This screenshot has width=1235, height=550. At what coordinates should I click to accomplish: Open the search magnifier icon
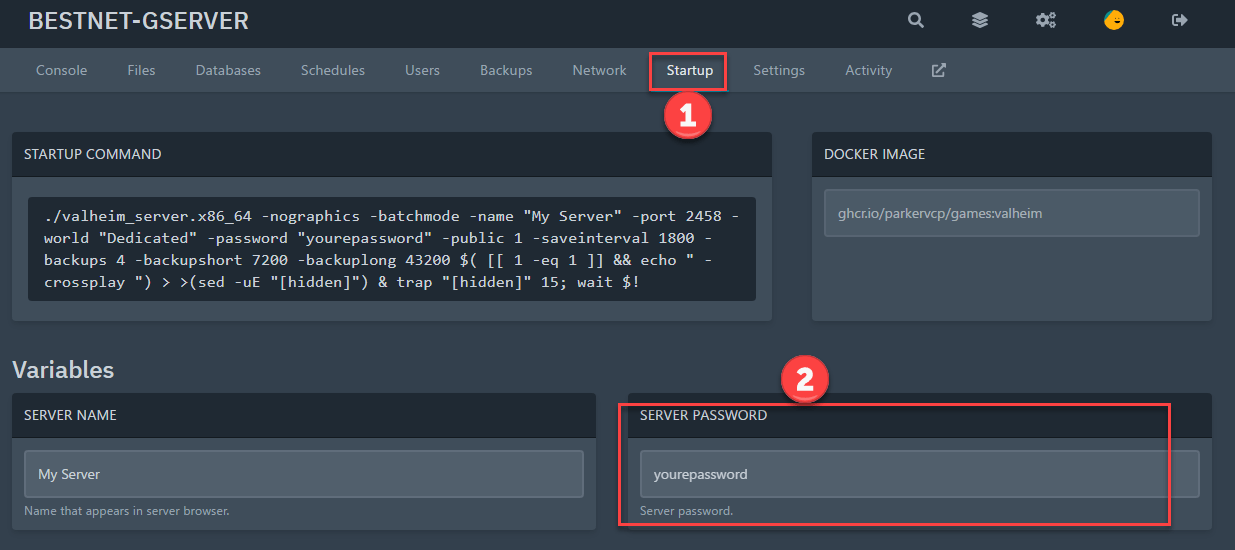point(915,20)
